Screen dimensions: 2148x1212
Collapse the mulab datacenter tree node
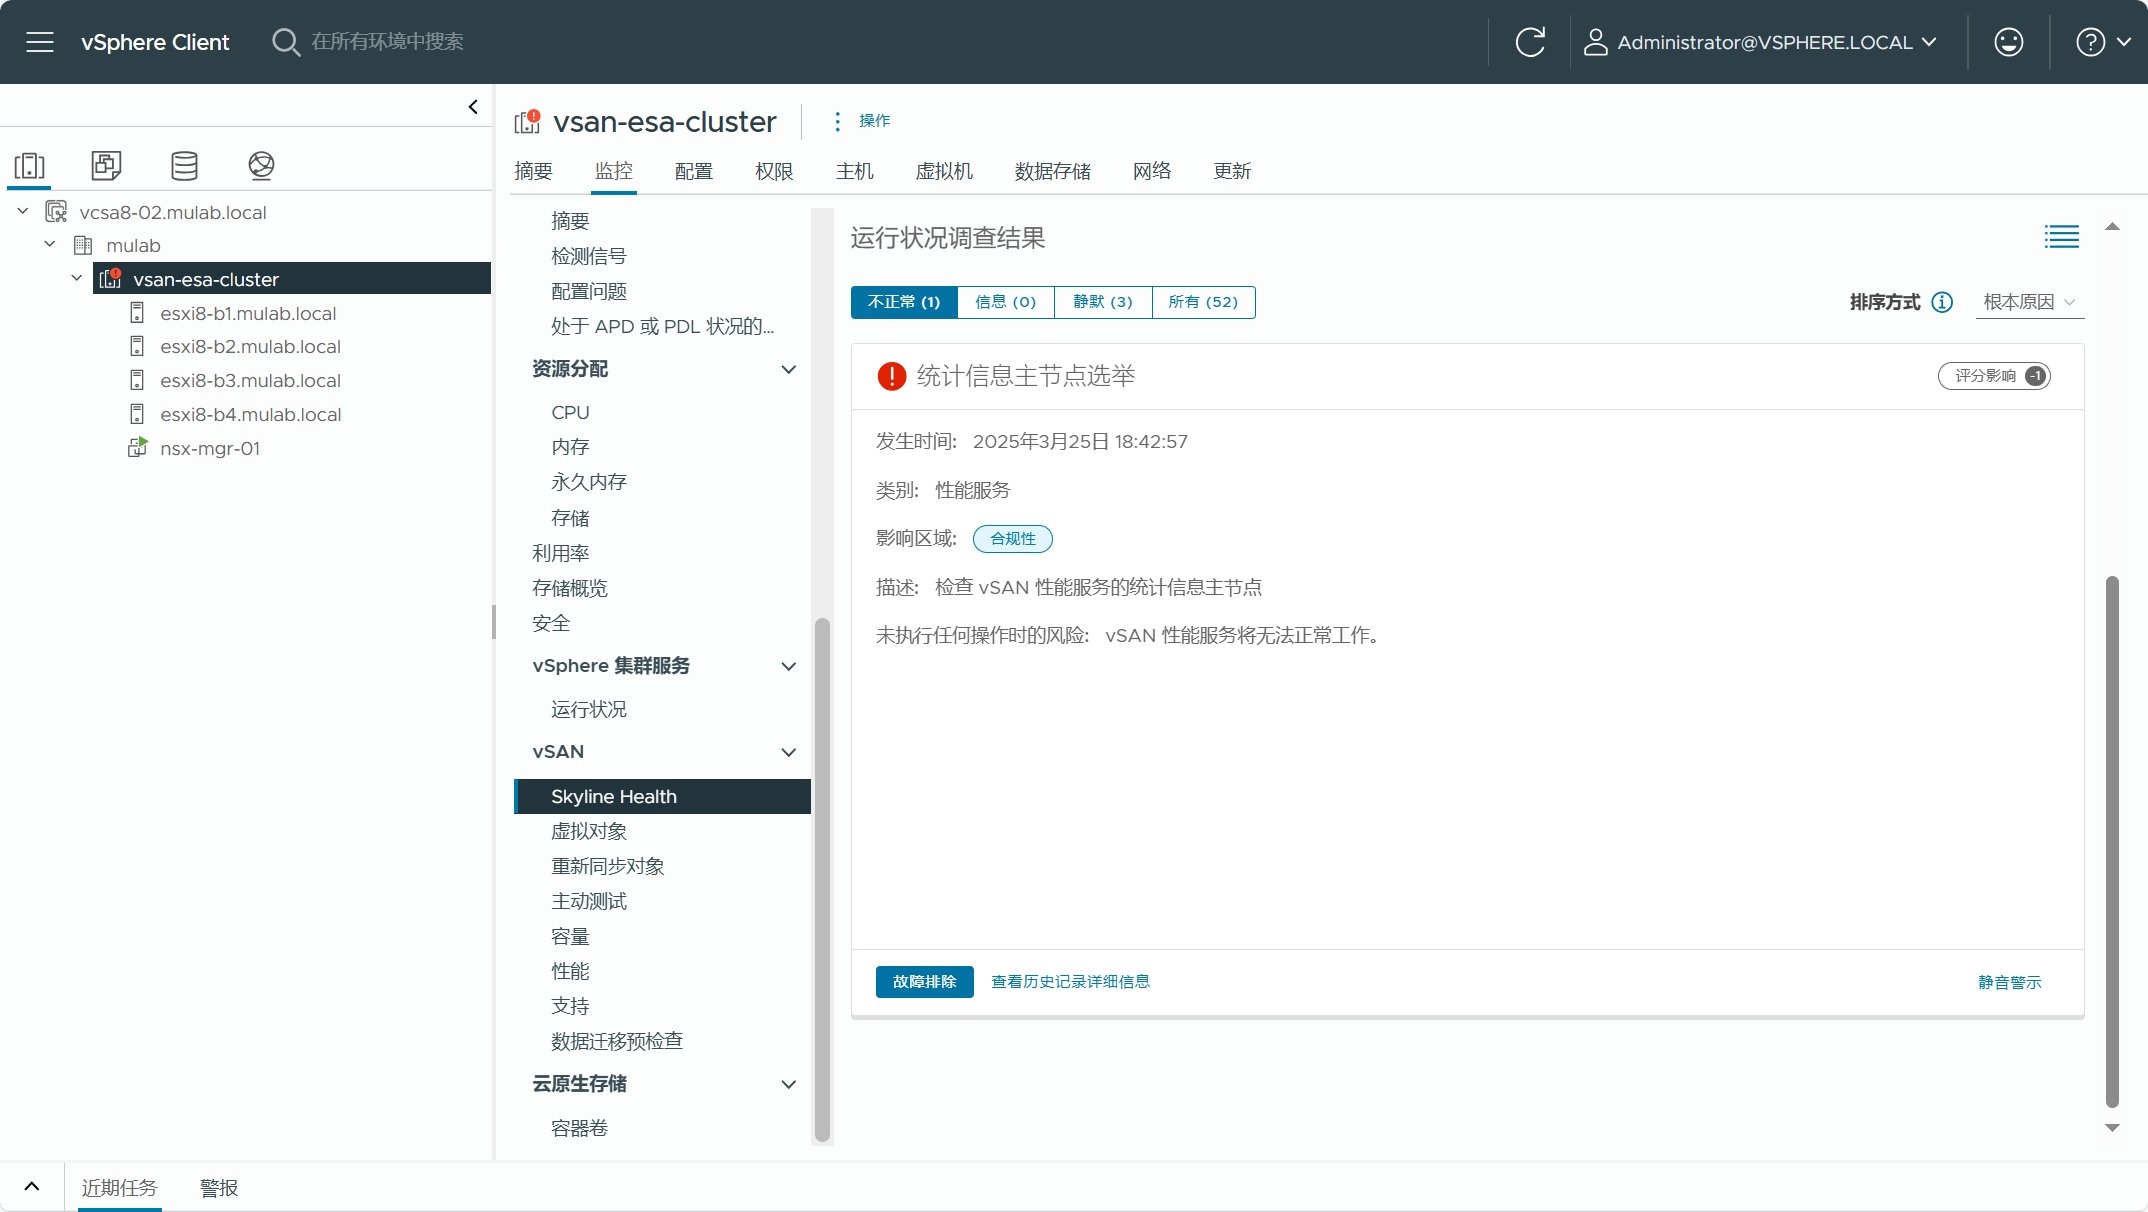(50, 245)
